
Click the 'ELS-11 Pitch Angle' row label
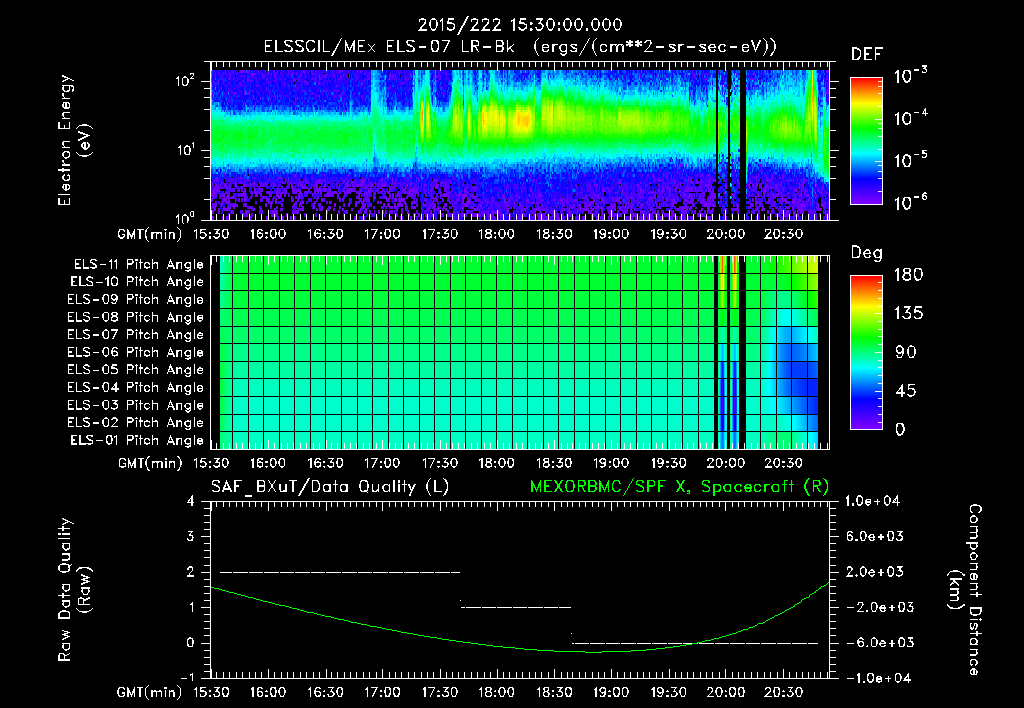[x=138, y=265]
